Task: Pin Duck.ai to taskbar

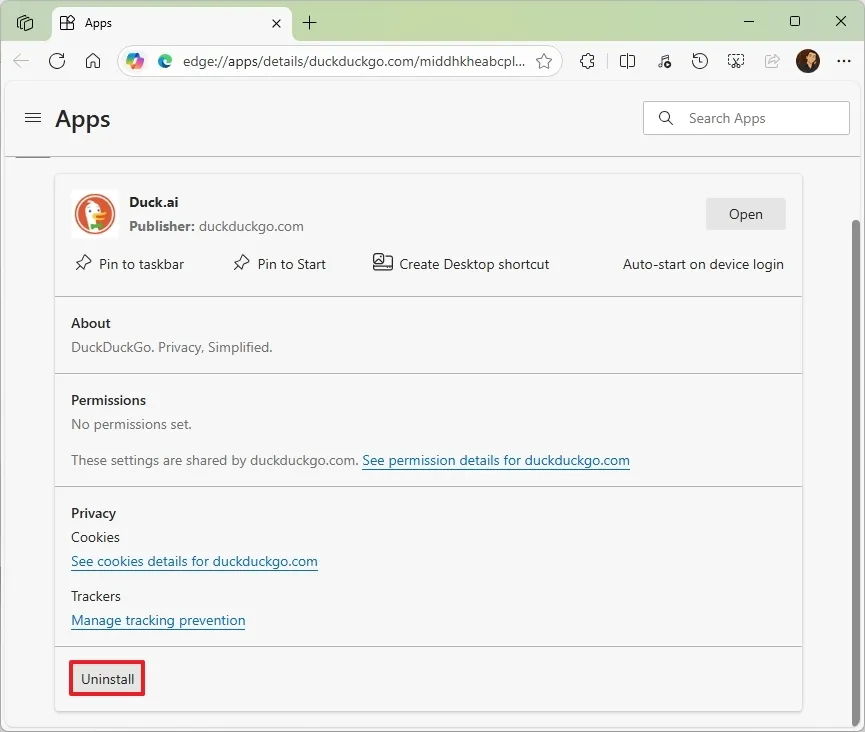Action: (x=130, y=264)
